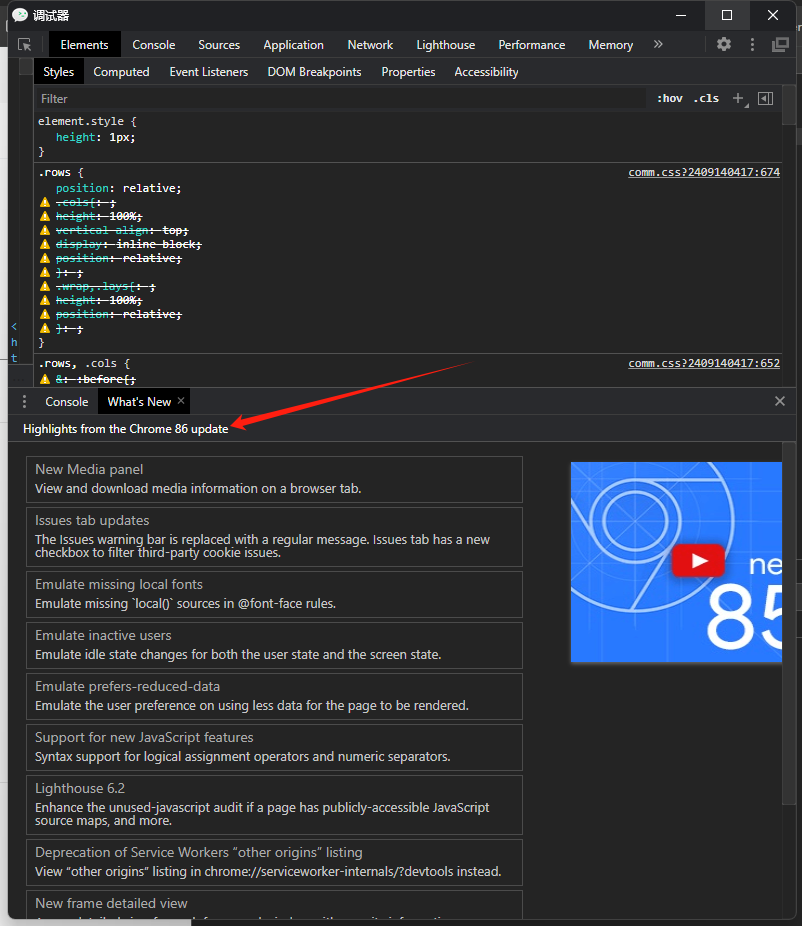The width and height of the screenshot is (802, 926).
Task: Click the warning icon beside .cols{
Action: point(45,202)
